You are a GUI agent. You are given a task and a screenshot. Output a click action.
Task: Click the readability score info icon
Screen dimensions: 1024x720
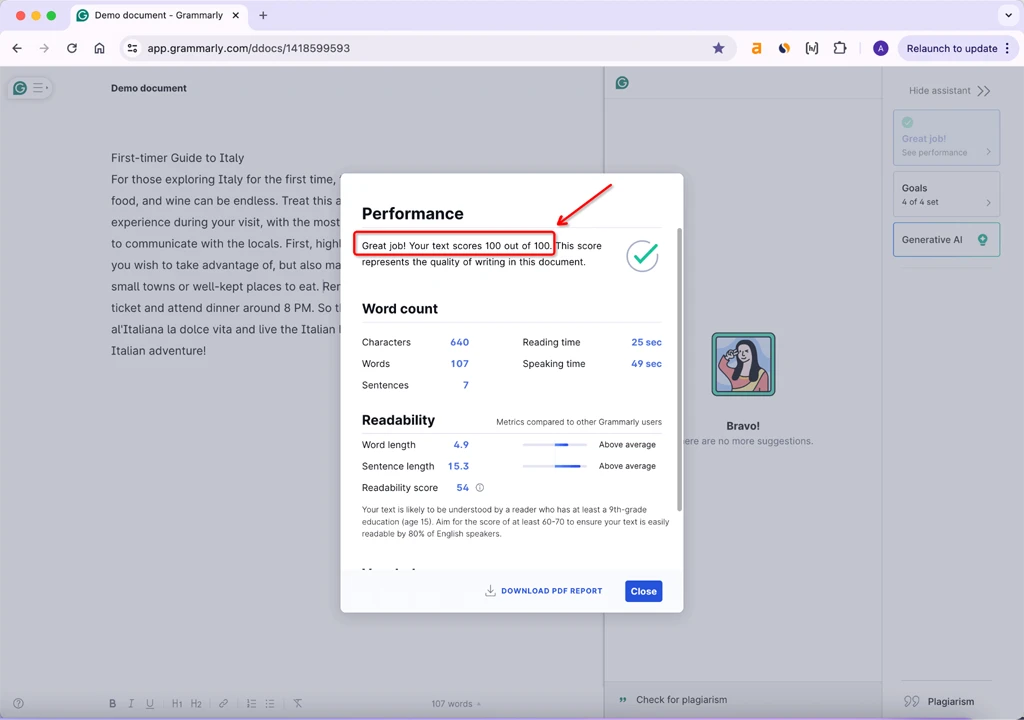tap(480, 488)
